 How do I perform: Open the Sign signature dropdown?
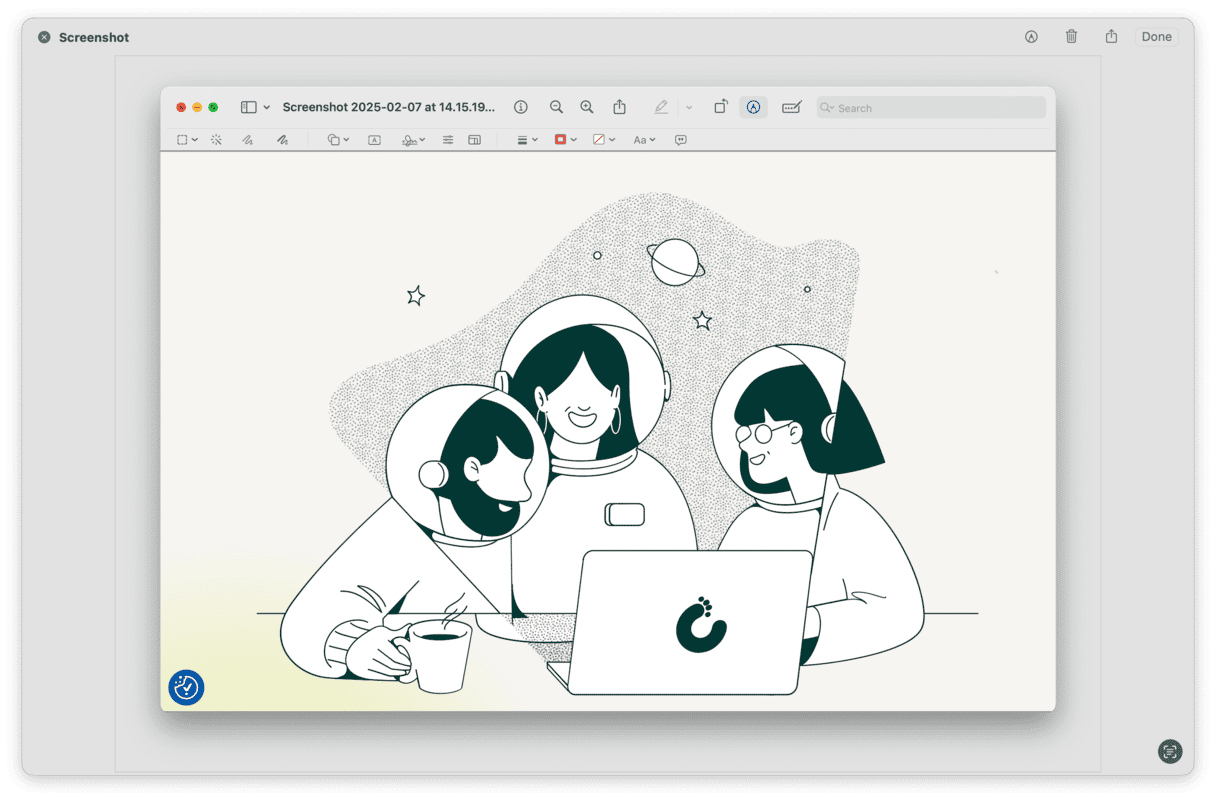coord(413,140)
